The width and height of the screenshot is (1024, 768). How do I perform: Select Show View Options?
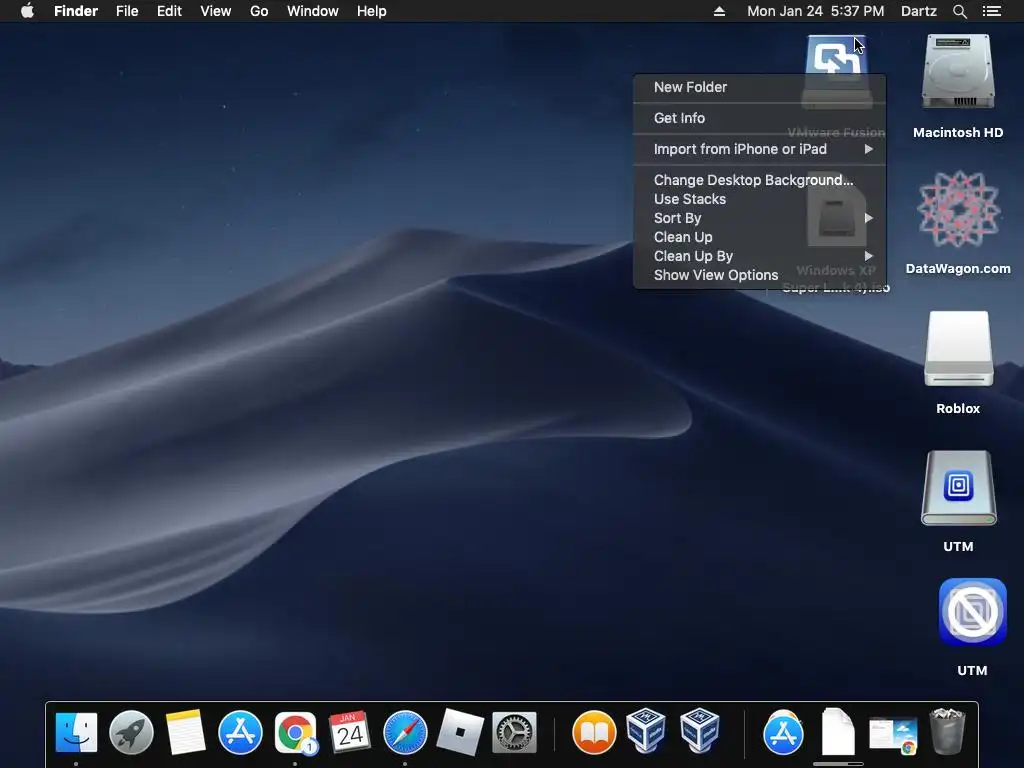pos(760,275)
